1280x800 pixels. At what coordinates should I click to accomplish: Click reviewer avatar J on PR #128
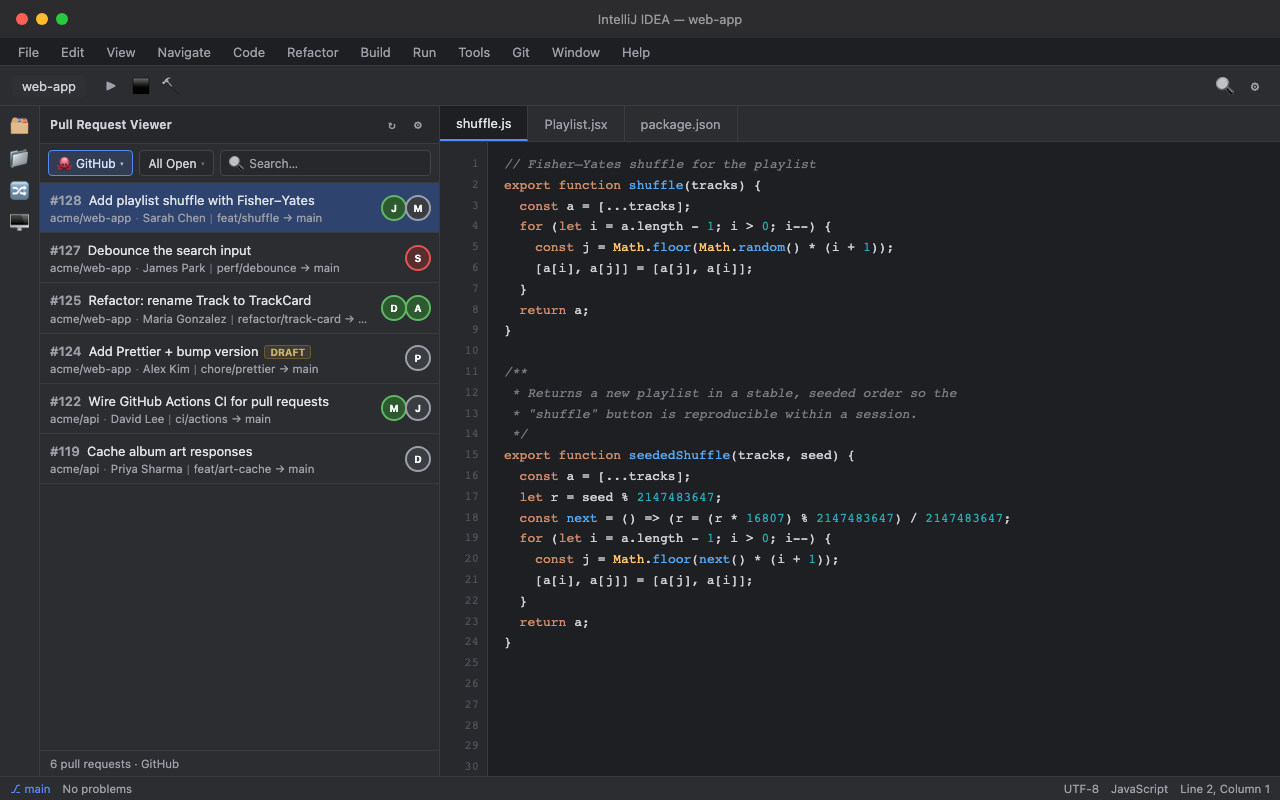pyautogui.click(x=394, y=208)
